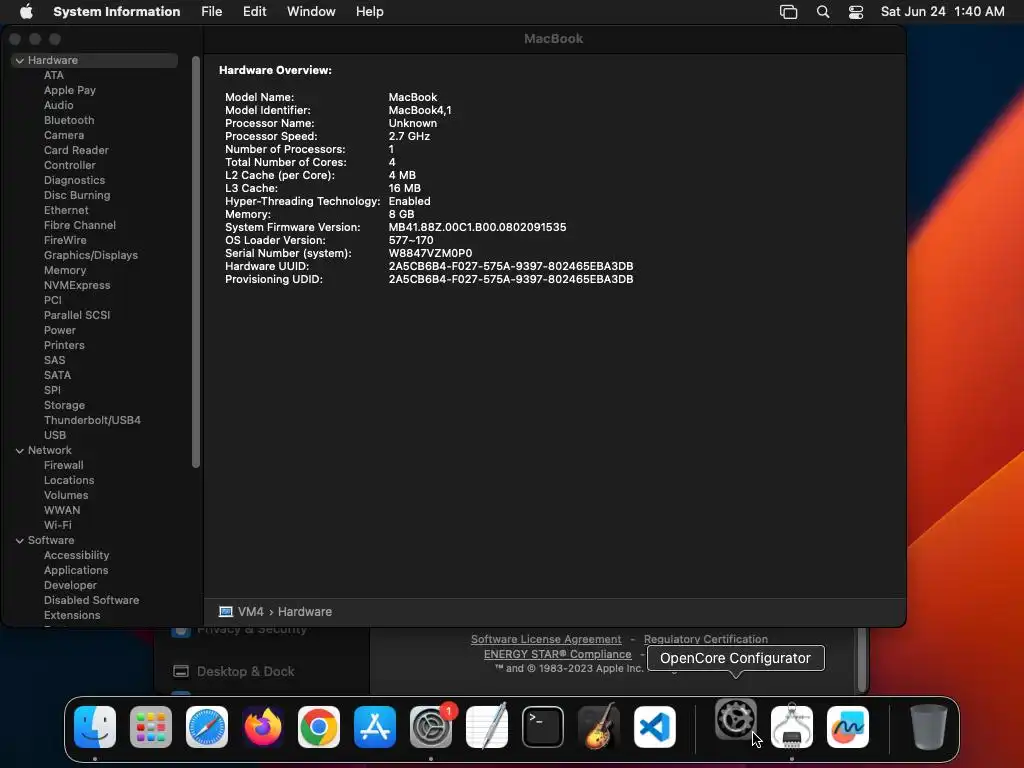Select NVMExpress in the sidebar
Viewport: 1024px width, 768px height.
coord(77,285)
